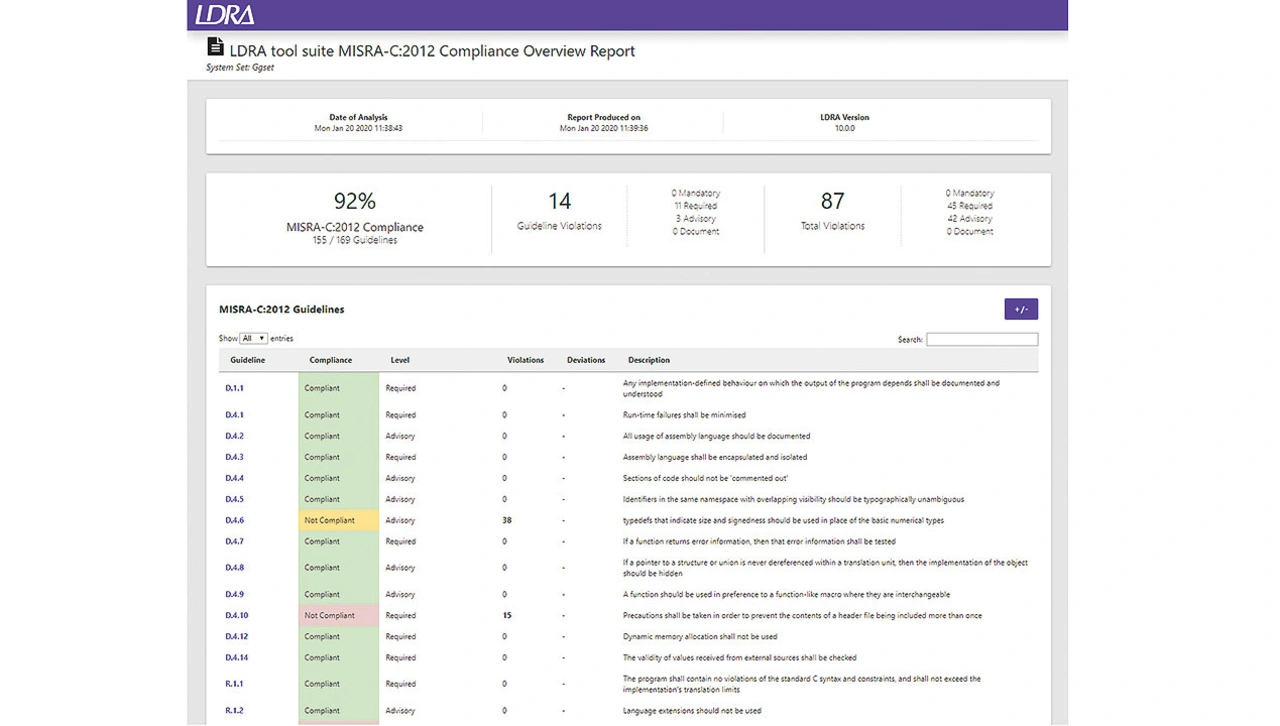Sort table by Compliance column header
Screen dimensions: 1280x726
tap(330, 360)
